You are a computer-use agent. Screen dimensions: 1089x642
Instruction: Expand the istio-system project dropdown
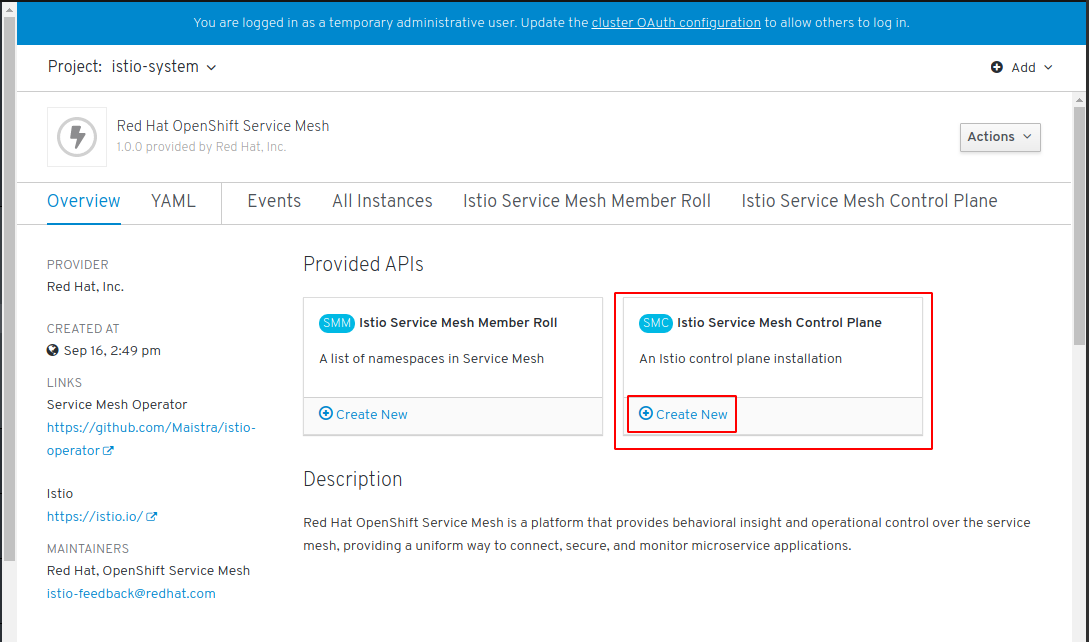164,67
